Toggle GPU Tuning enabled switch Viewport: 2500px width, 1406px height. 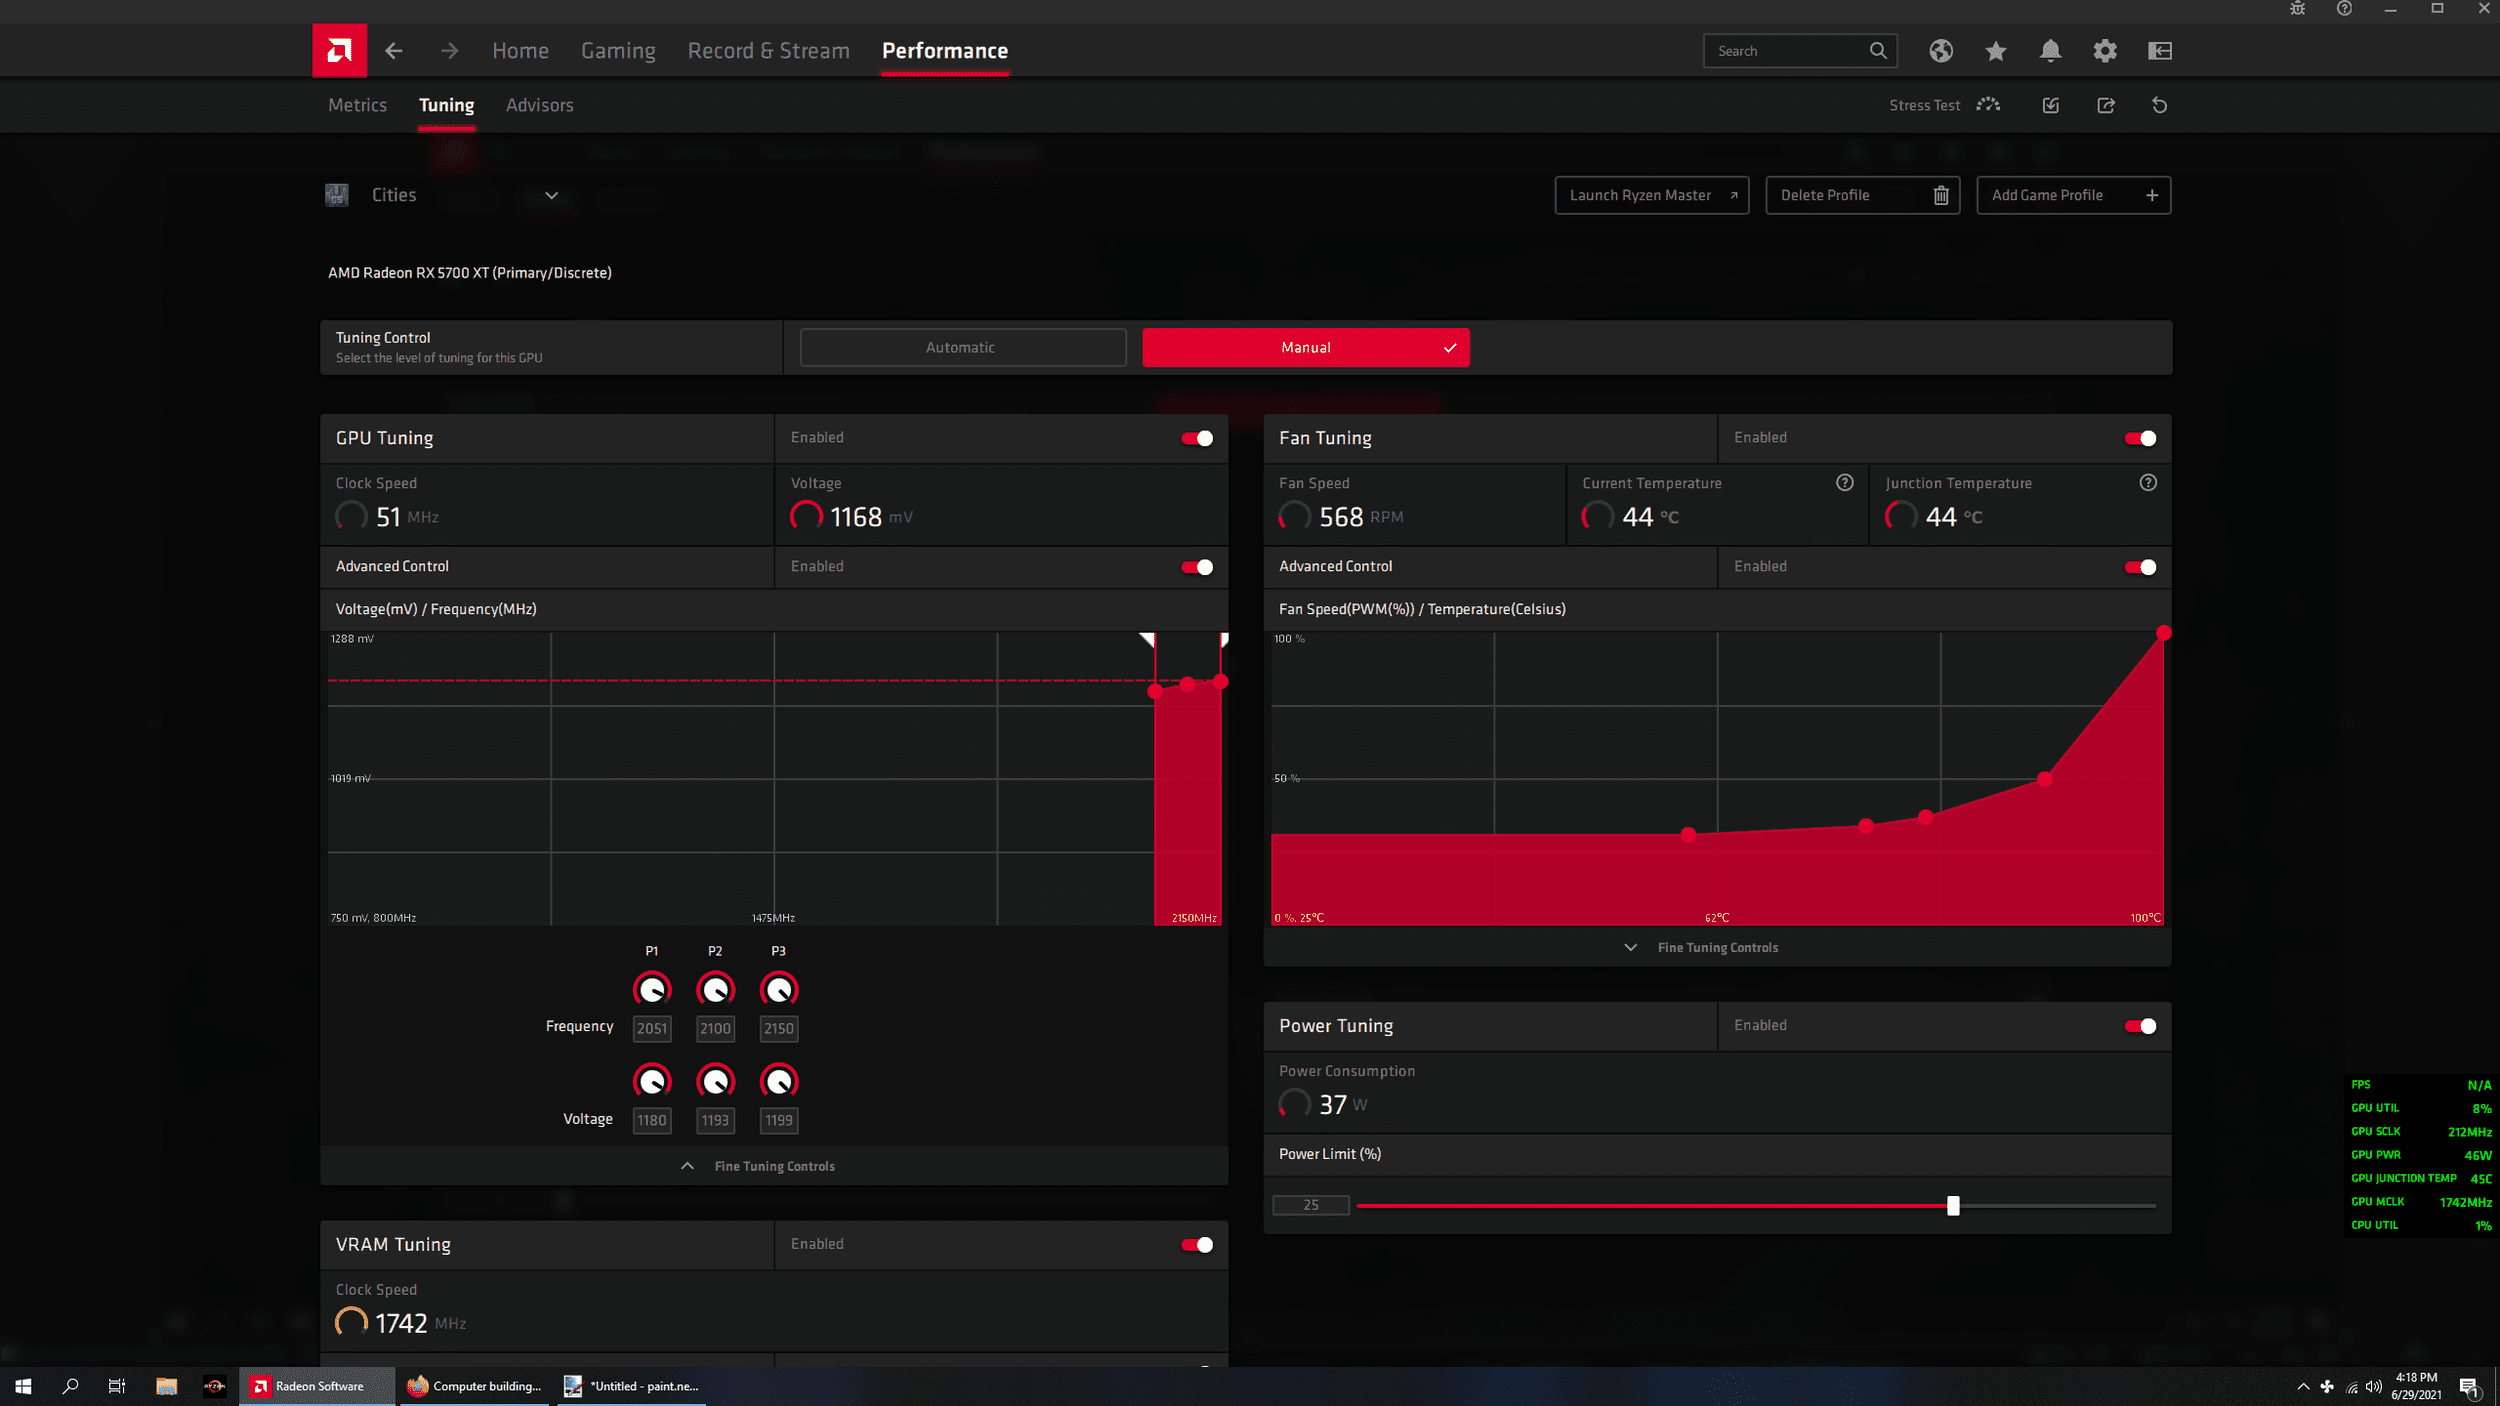click(x=1197, y=438)
